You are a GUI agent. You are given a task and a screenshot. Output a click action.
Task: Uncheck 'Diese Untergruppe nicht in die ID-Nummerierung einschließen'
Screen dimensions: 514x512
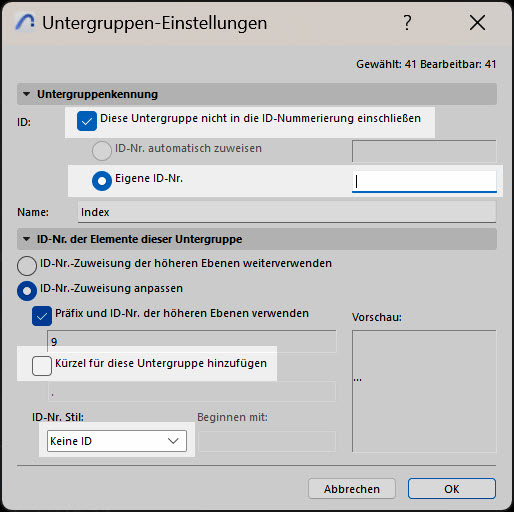pos(87,121)
